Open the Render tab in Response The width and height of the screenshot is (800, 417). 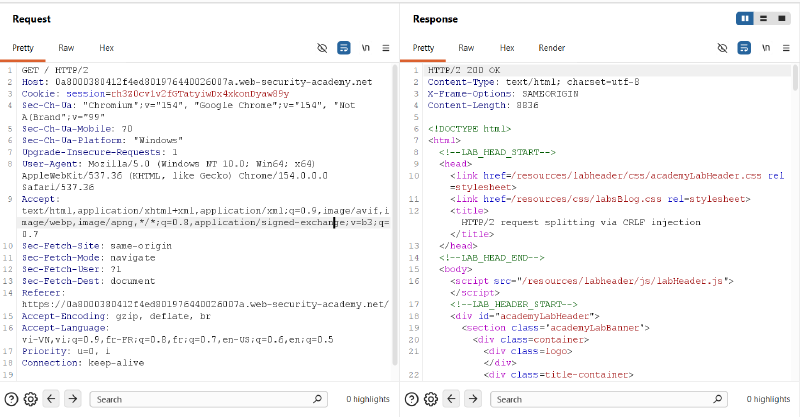(x=552, y=48)
